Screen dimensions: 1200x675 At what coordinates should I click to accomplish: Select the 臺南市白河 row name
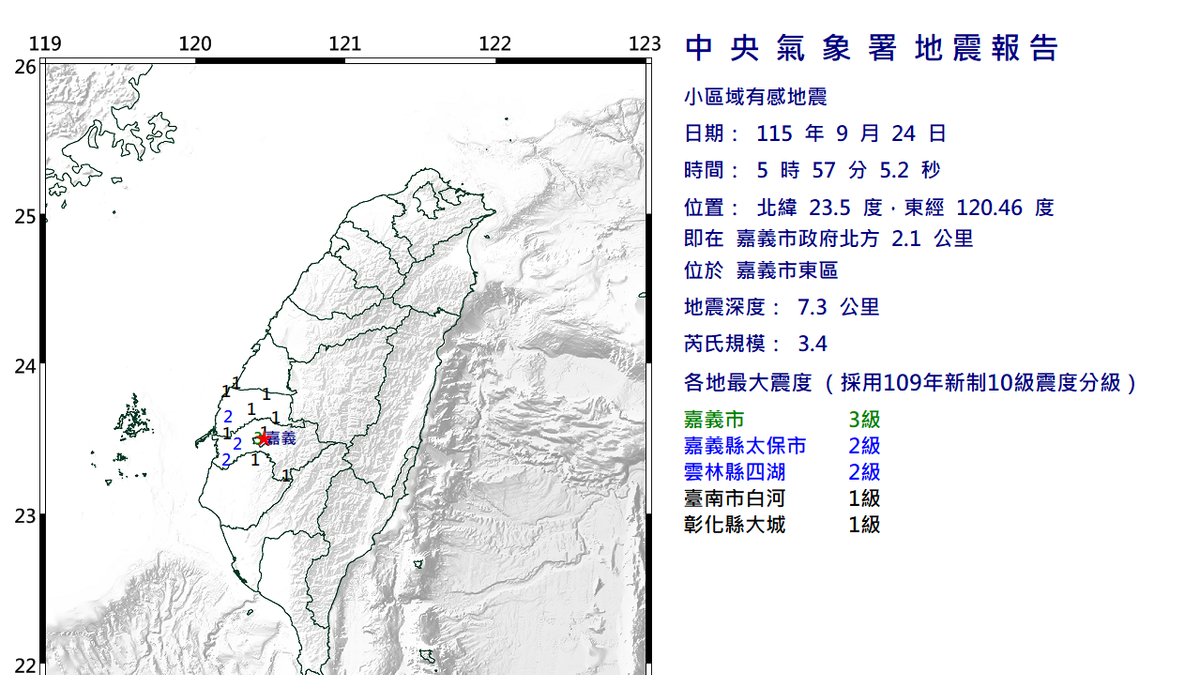click(x=734, y=498)
